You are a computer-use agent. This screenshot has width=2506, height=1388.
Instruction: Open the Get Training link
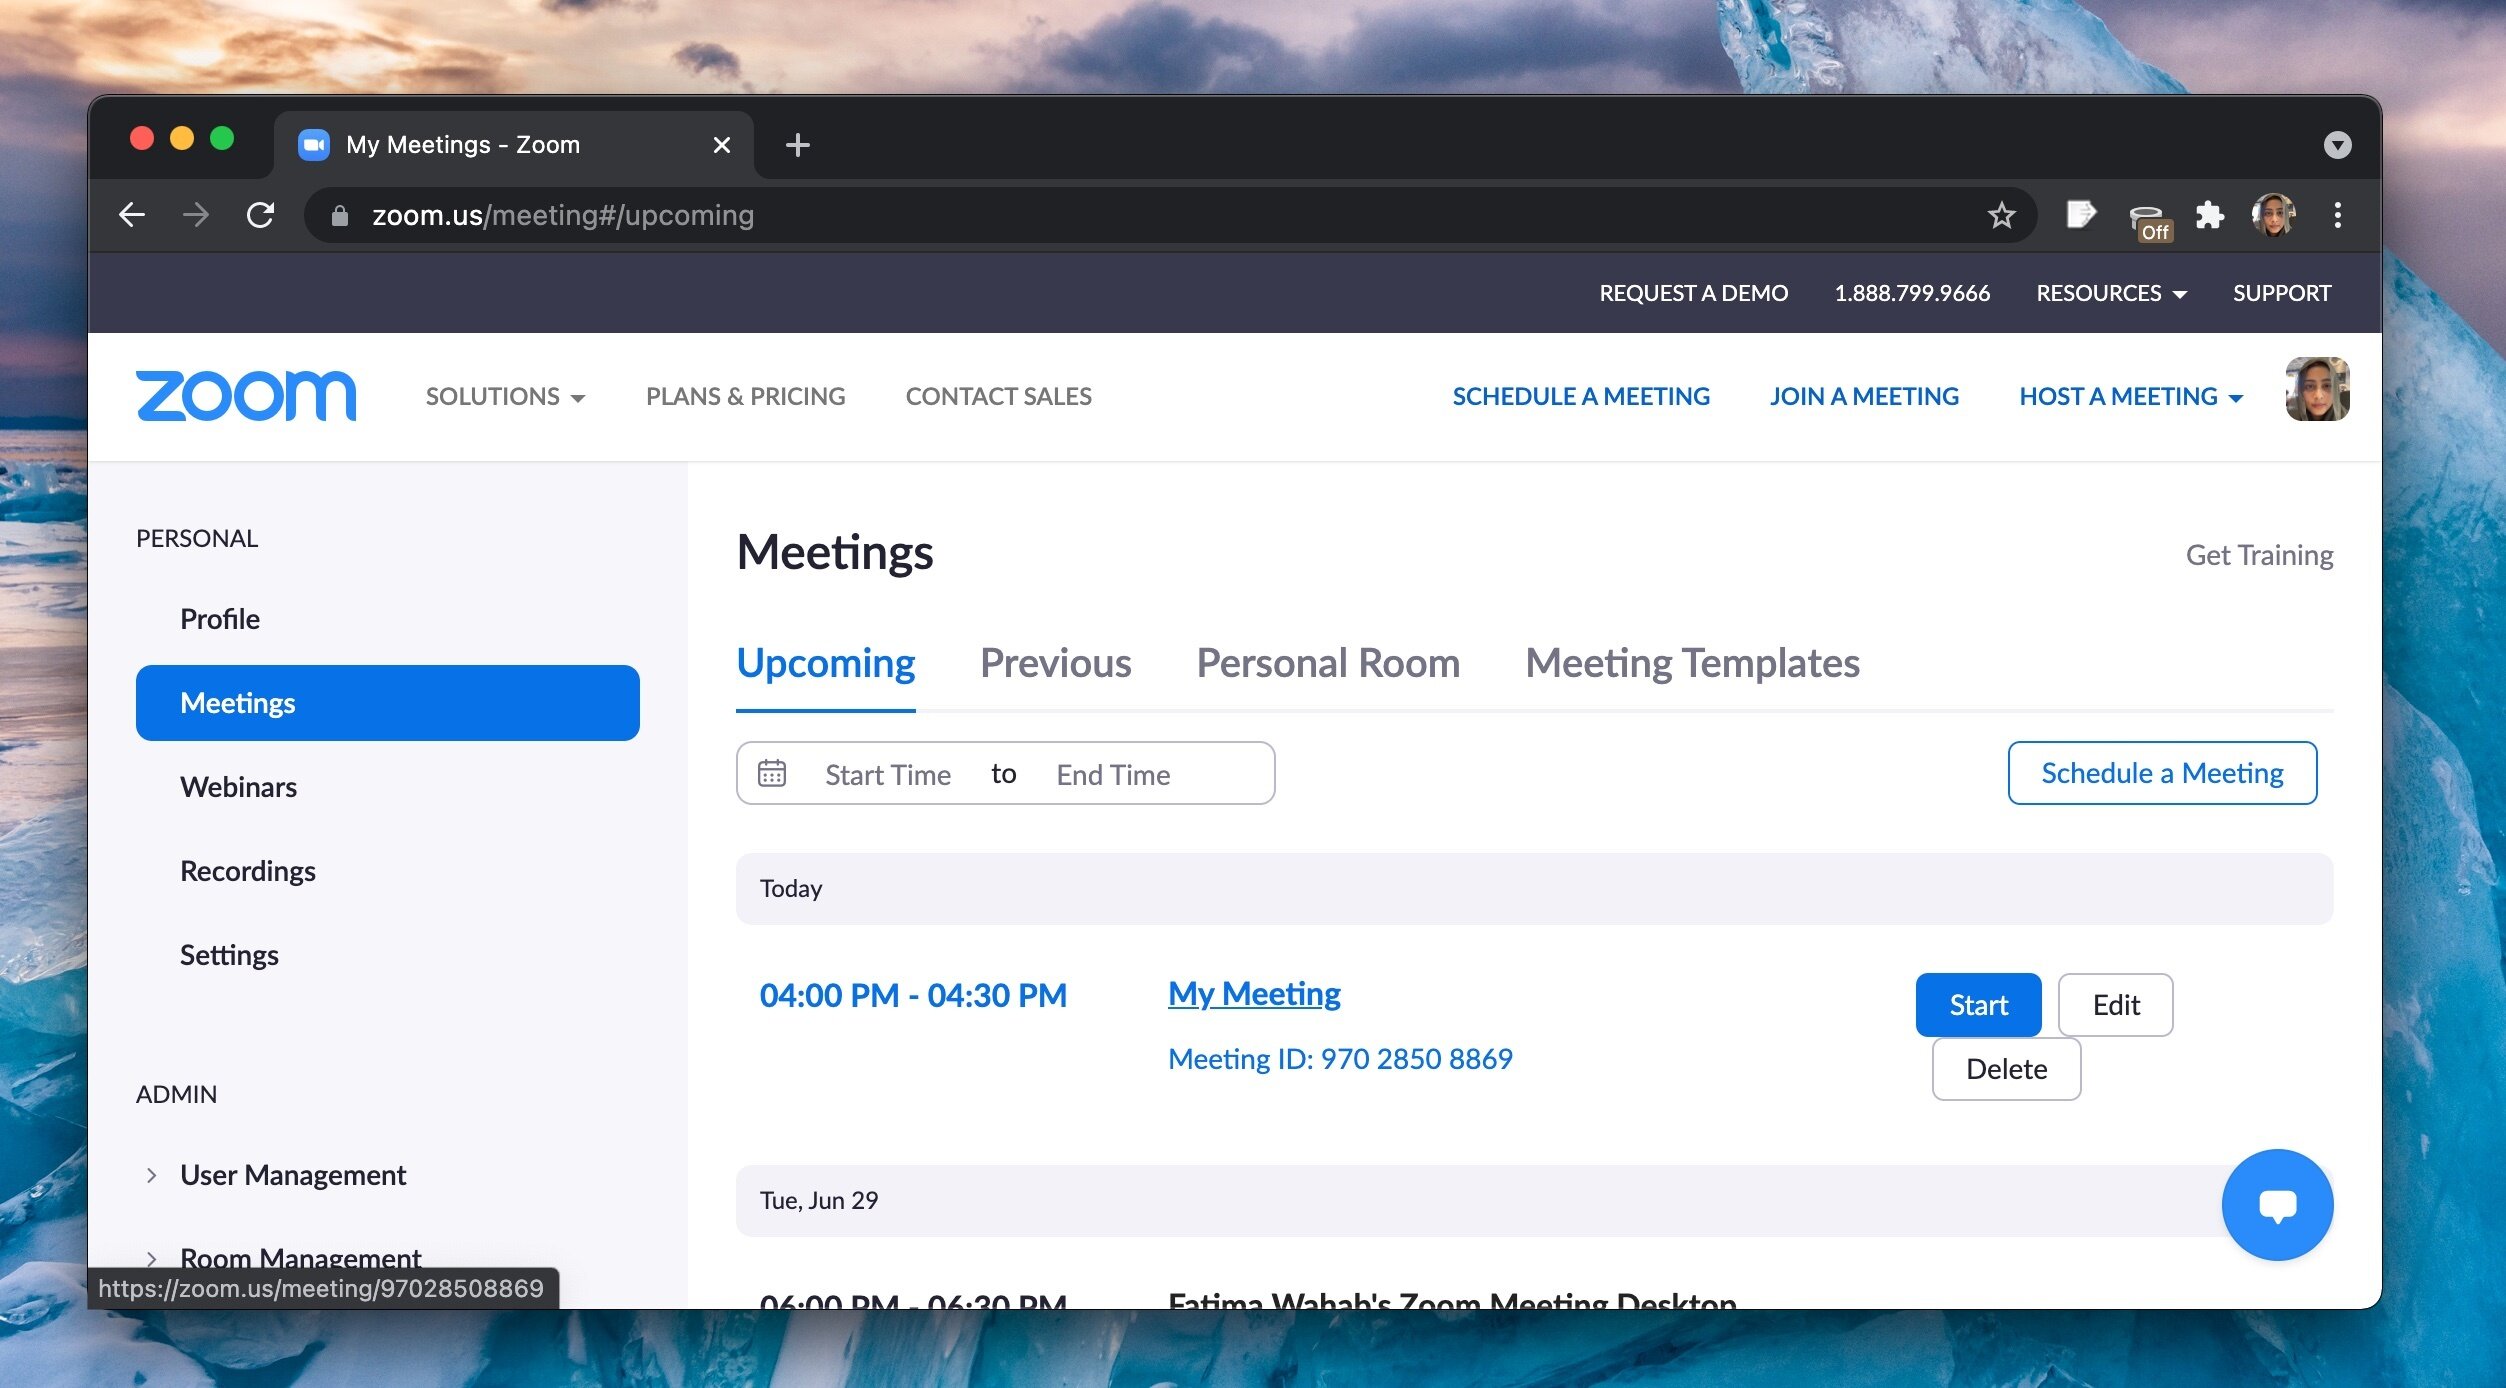(2260, 554)
